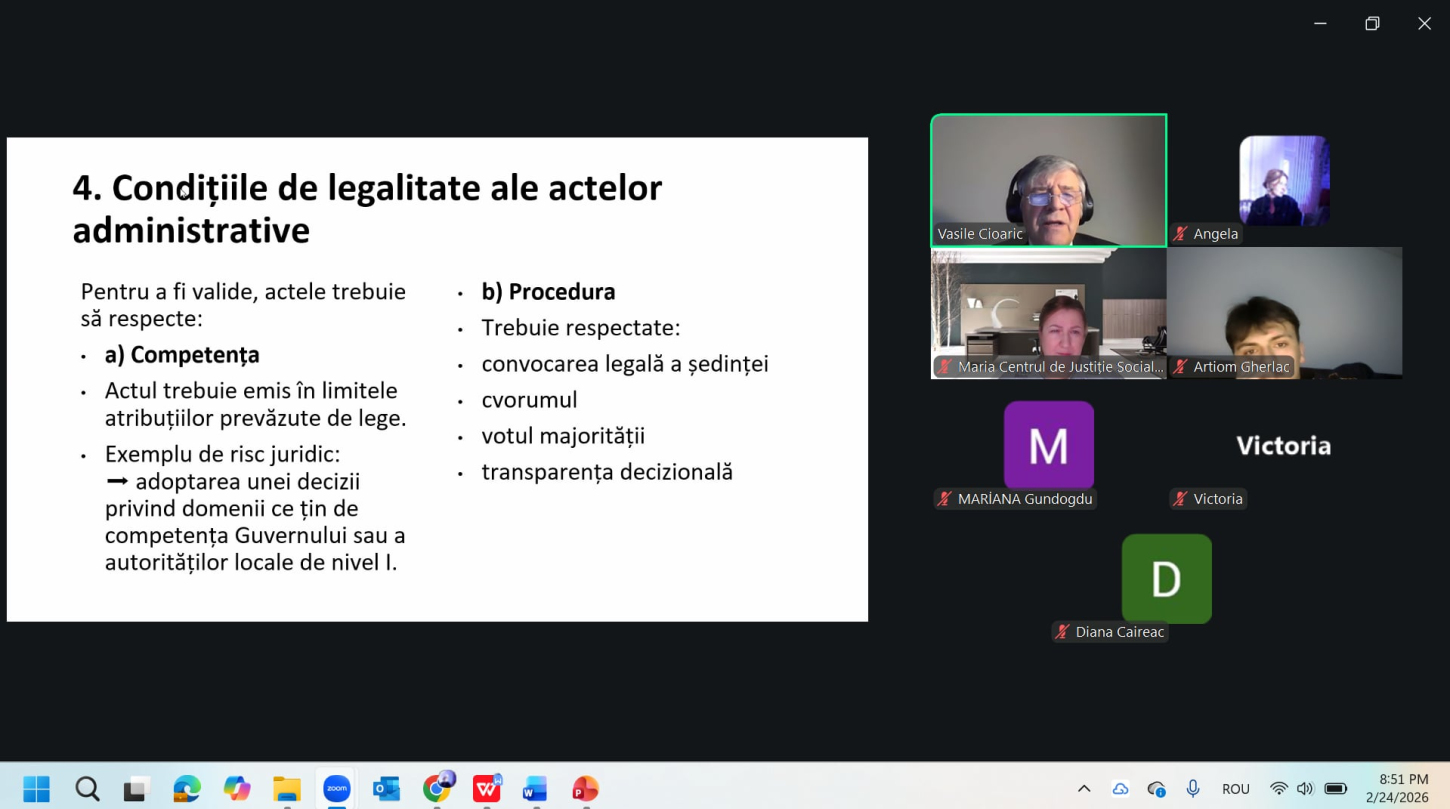Open Word from the taskbar

[535, 789]
